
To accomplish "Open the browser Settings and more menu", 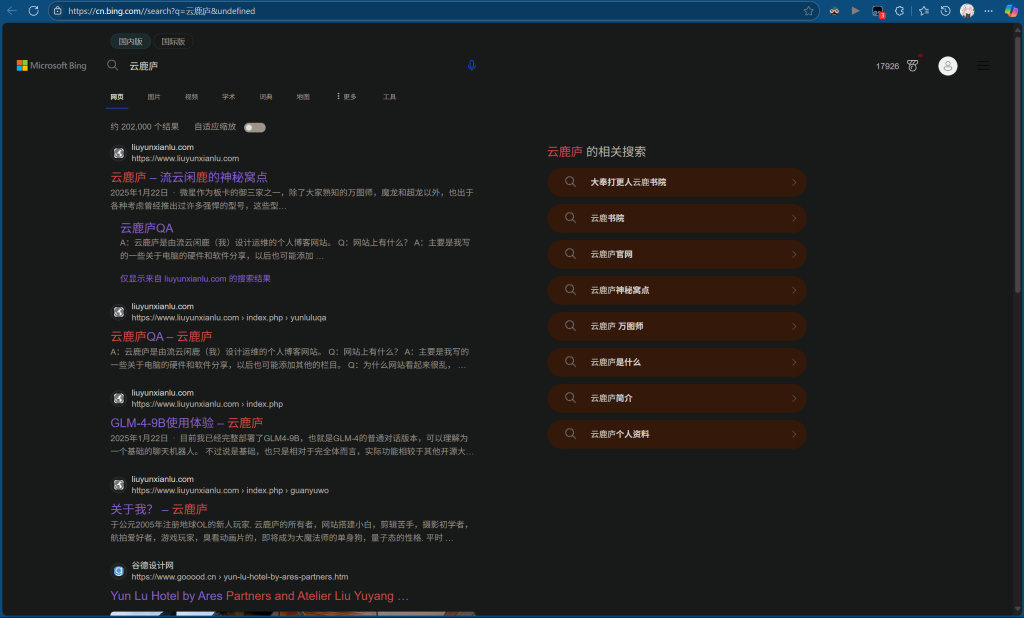I will click(x=988, y=10).
